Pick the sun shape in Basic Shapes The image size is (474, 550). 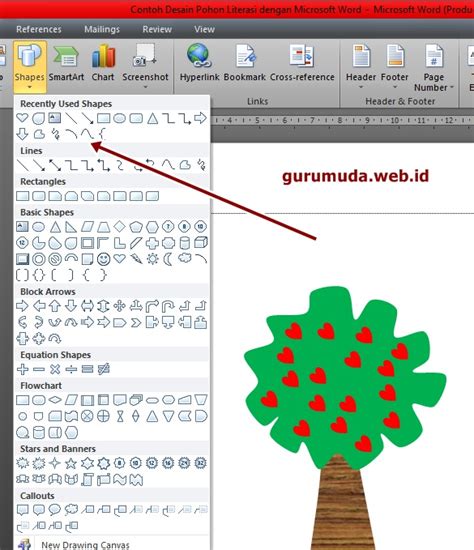(152, 259)
